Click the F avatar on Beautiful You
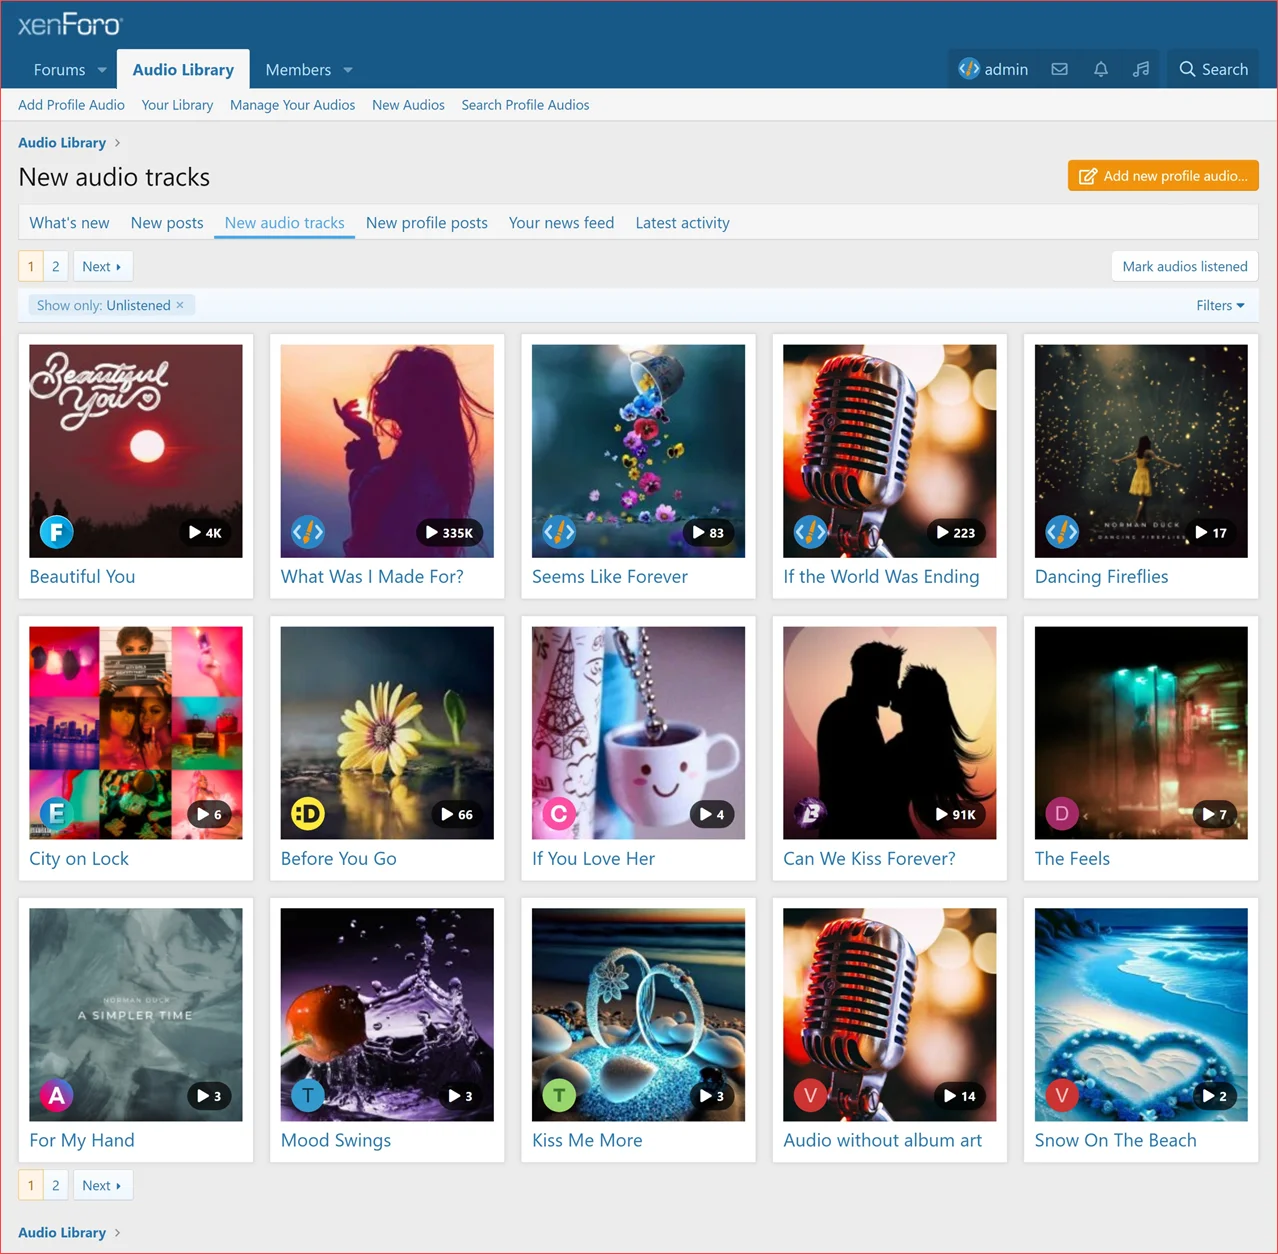 pos(57,532)
